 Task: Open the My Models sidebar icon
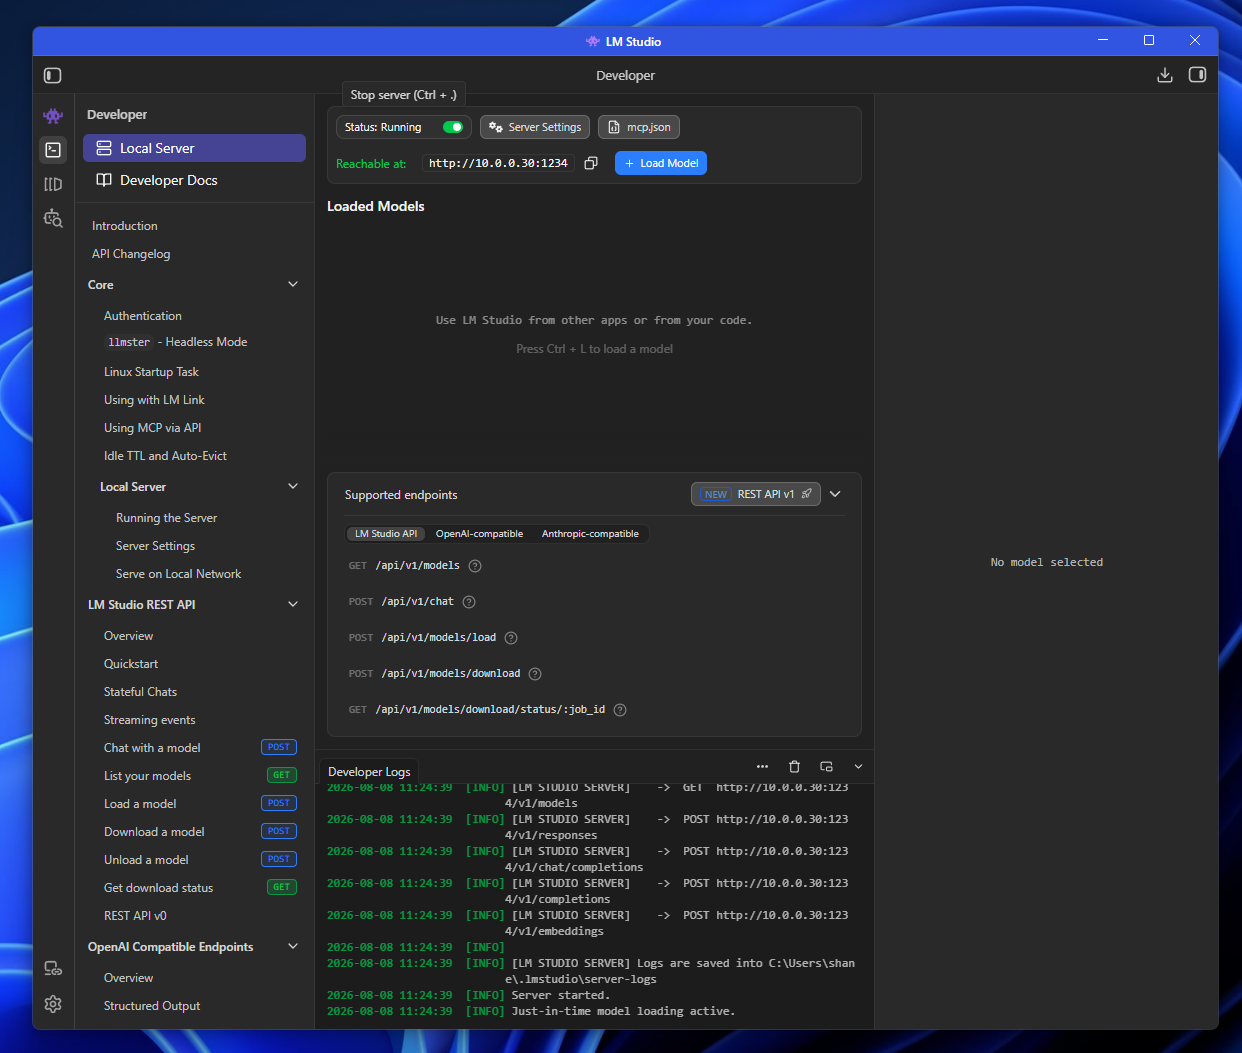(x=53, y=184)
